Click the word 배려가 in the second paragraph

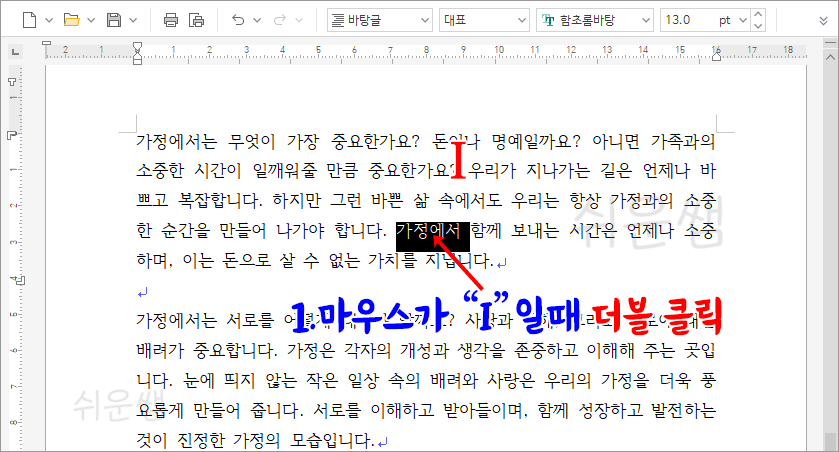click(160, 351)
